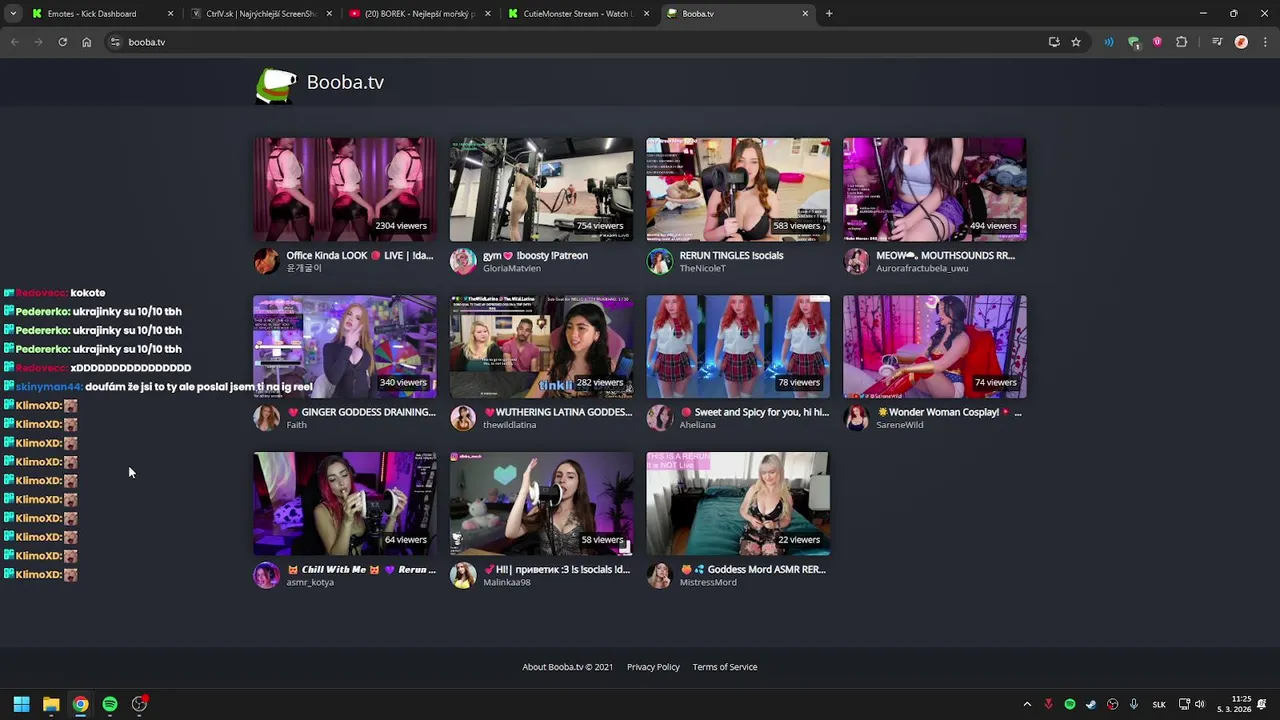Click the GloriaMatvien channel avatar
Viewport: 1280px width, 720px height.
[x=463, y=262]
